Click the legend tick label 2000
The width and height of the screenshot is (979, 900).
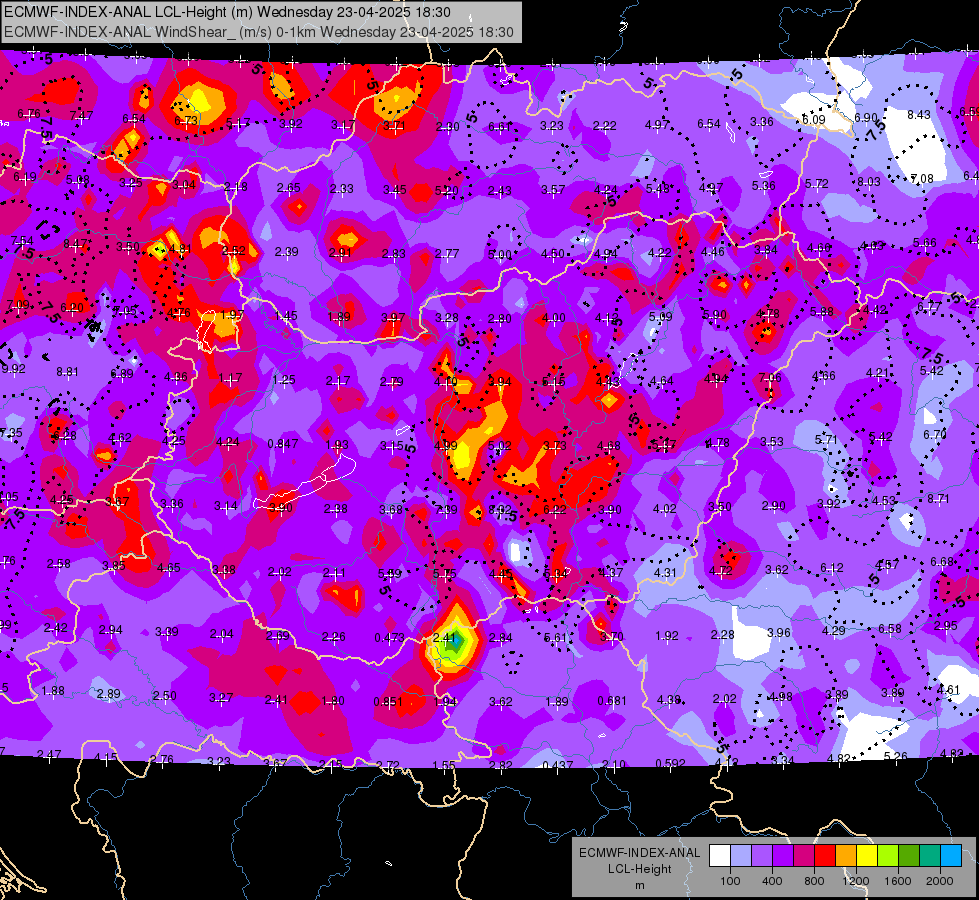(940, 881)
